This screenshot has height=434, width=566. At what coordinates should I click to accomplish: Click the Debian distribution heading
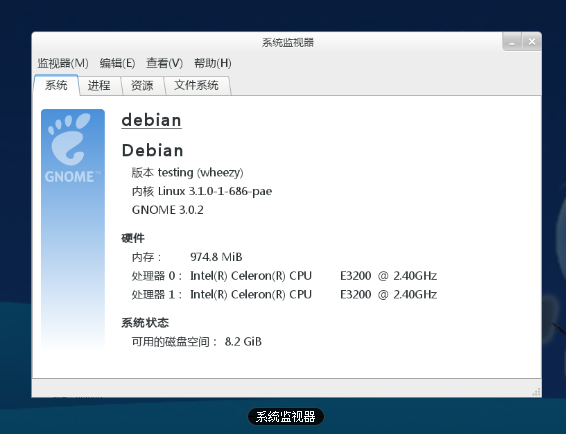pyautogui.click(x=152, y=150)
